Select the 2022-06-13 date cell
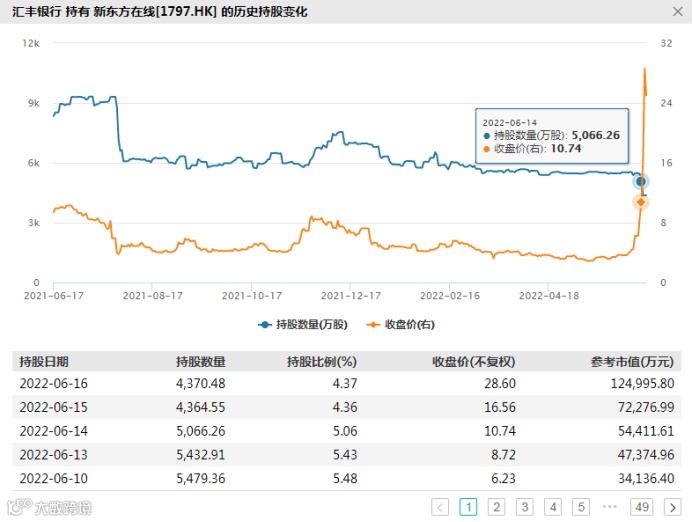 point(53,455)
